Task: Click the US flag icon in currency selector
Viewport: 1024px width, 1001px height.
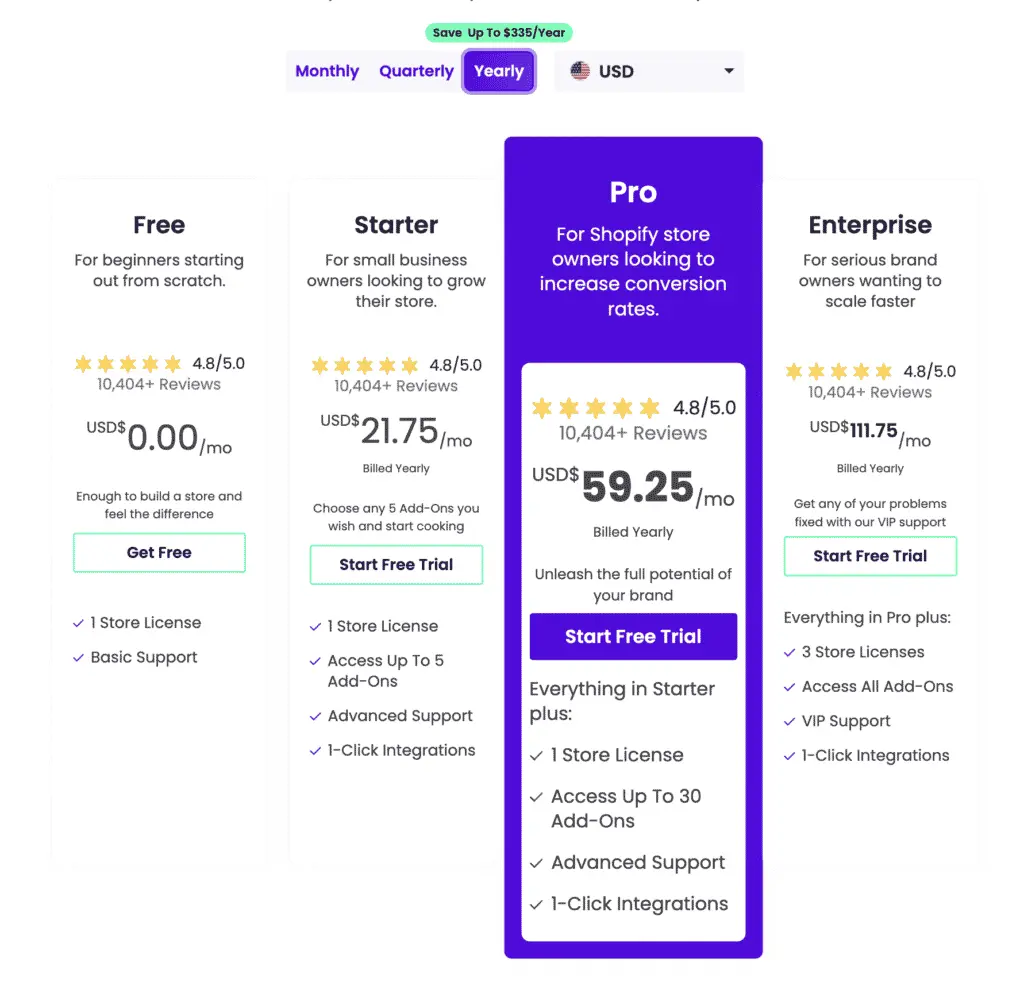Action: click(x=579, y=71)
